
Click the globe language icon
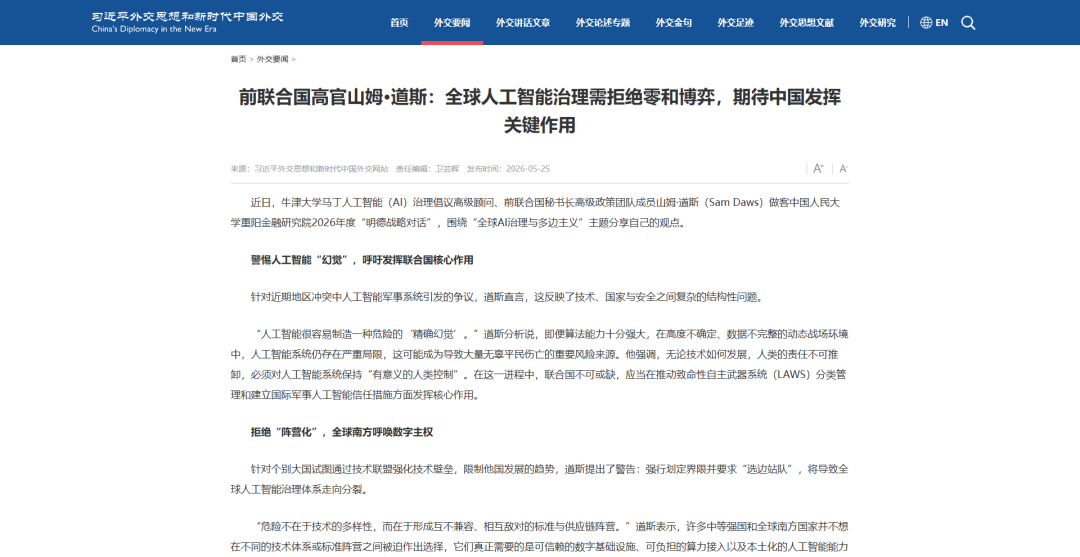tap(926, 23)
